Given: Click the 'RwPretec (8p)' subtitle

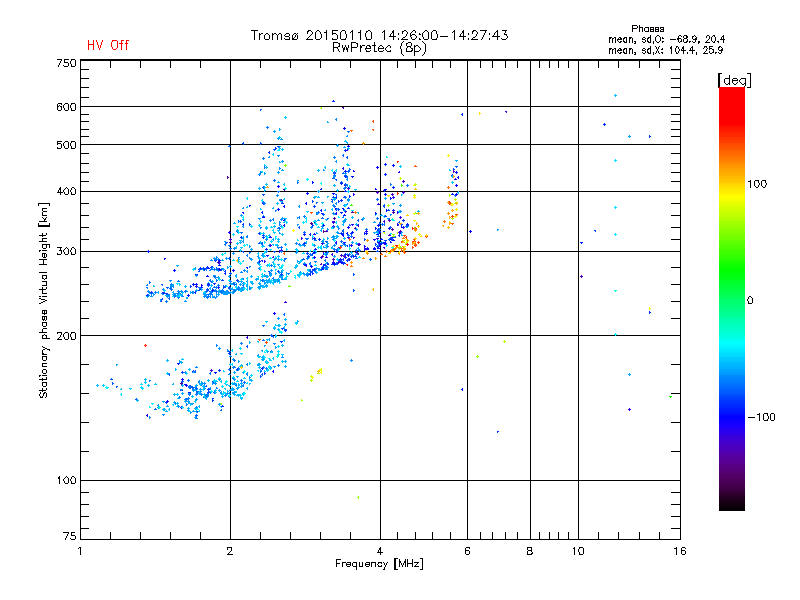Looking at the screenshot, I should click(379, 48).
